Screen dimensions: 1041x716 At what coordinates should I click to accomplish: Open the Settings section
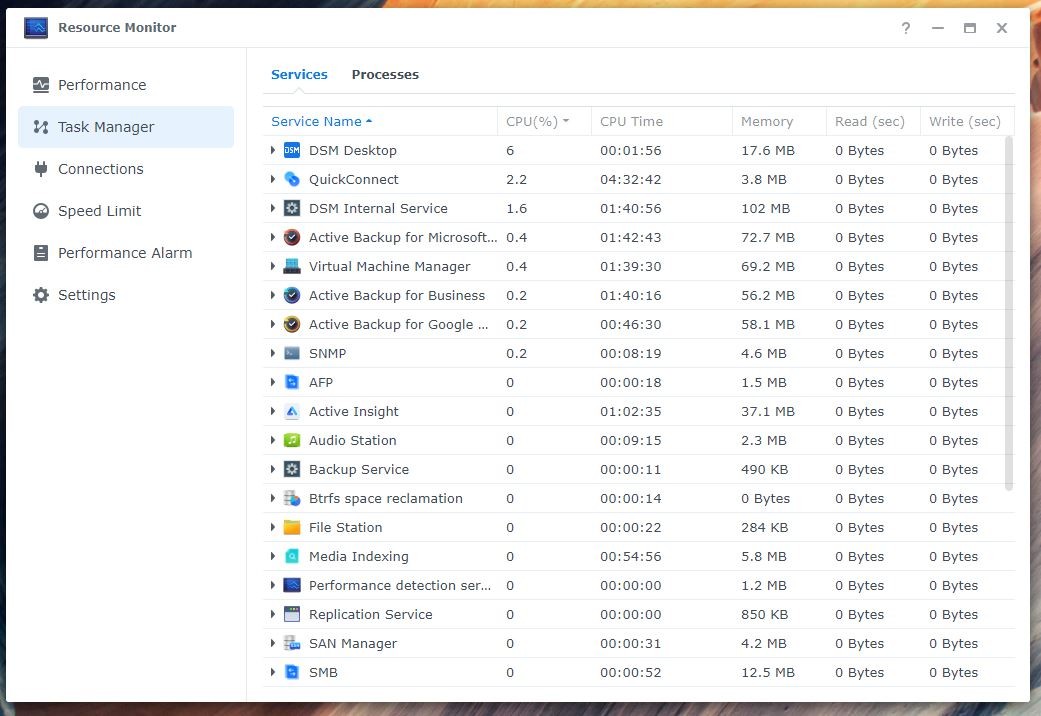pos(126,295)
